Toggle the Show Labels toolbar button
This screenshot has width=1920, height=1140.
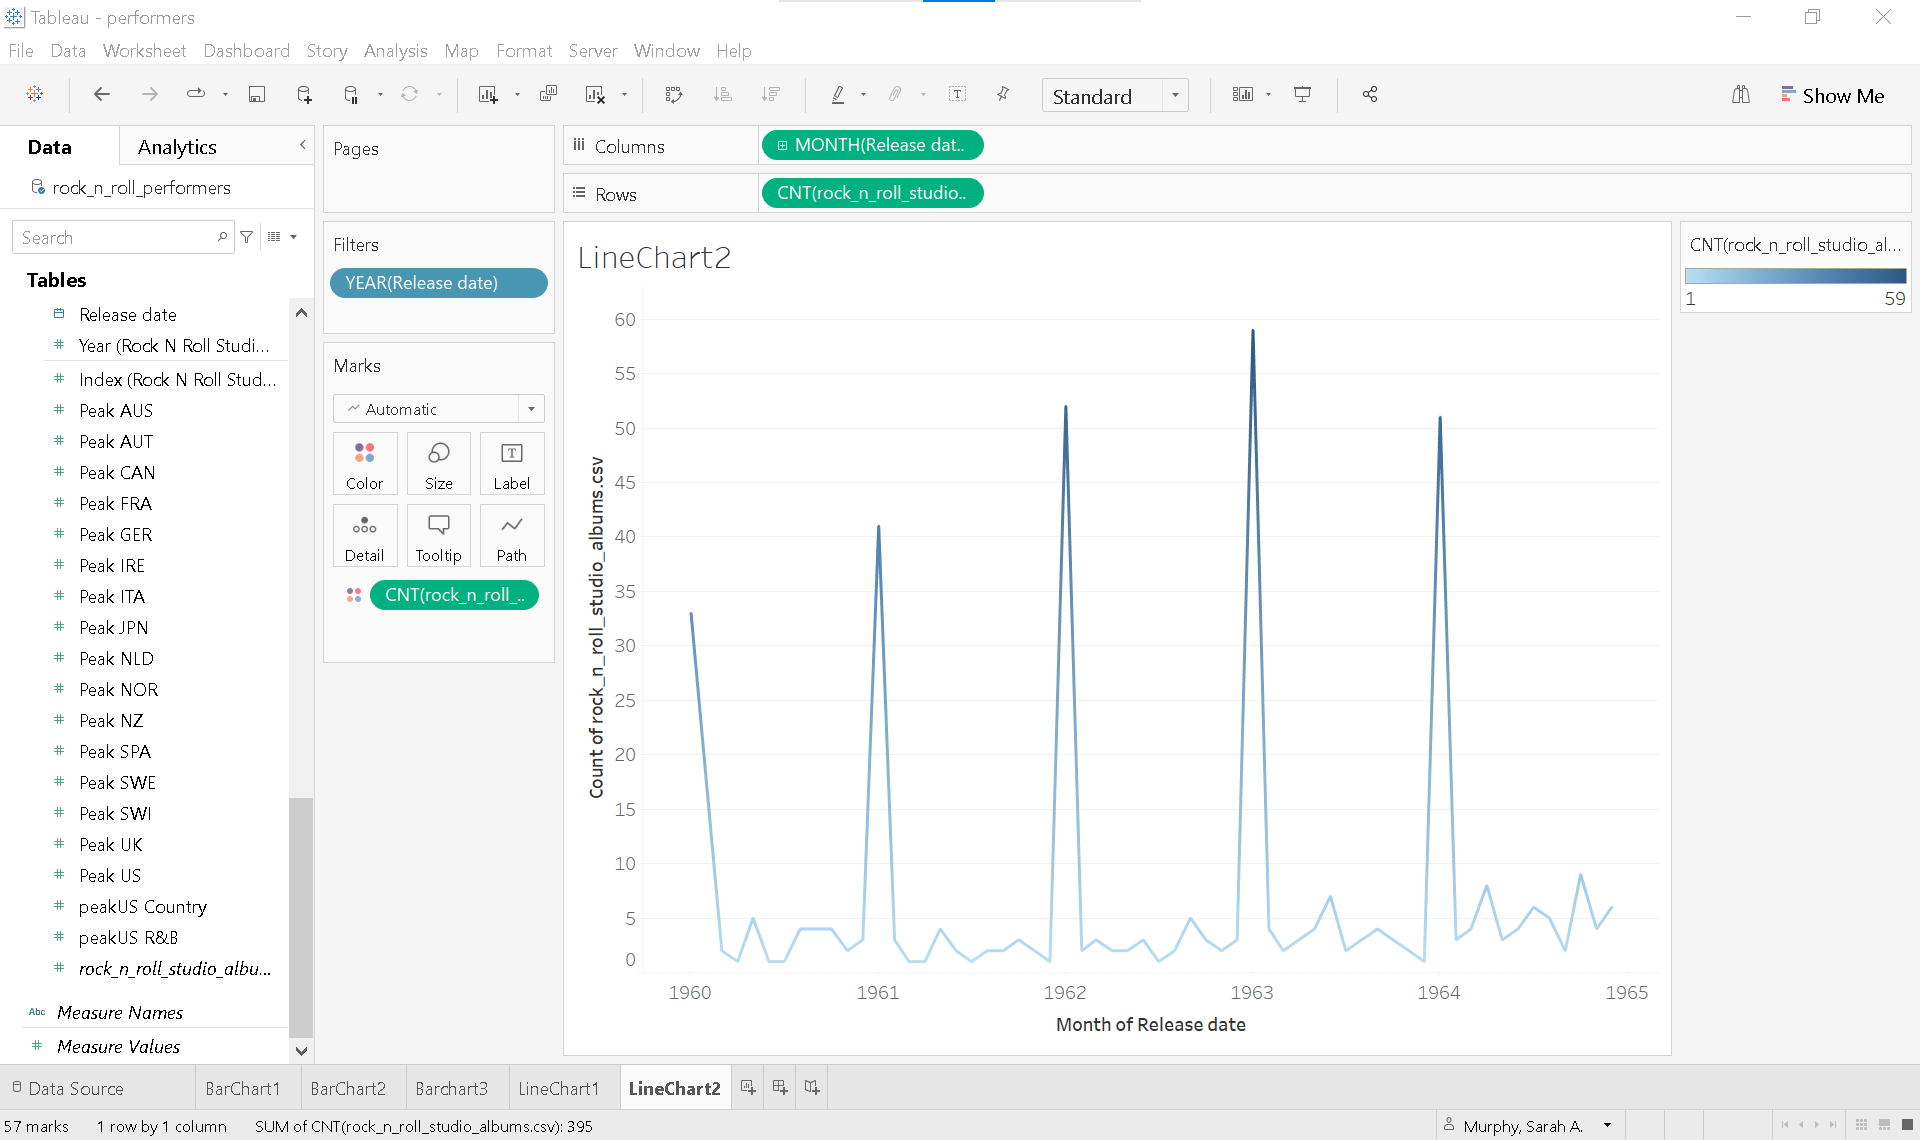tap(957, 94)
